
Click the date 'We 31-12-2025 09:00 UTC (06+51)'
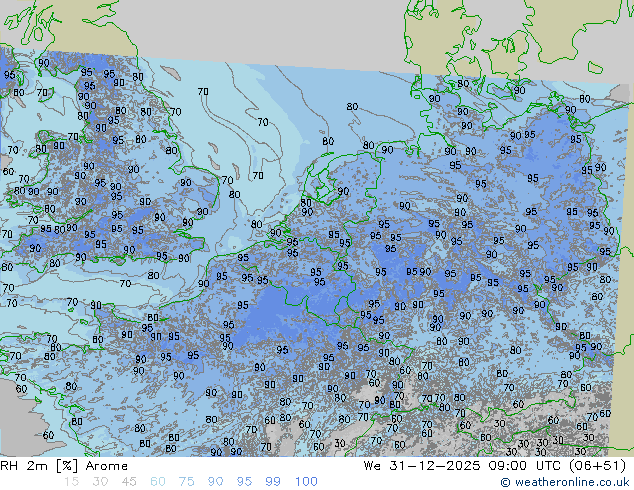(x=495, y=466)
